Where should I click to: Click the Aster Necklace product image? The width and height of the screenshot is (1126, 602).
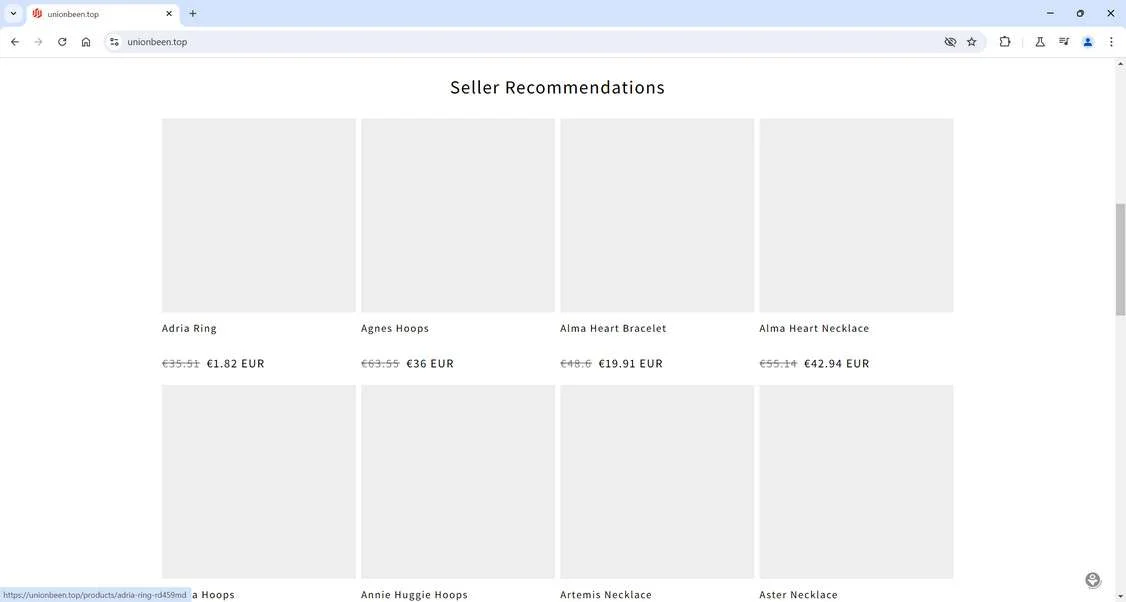pos(857,482)
